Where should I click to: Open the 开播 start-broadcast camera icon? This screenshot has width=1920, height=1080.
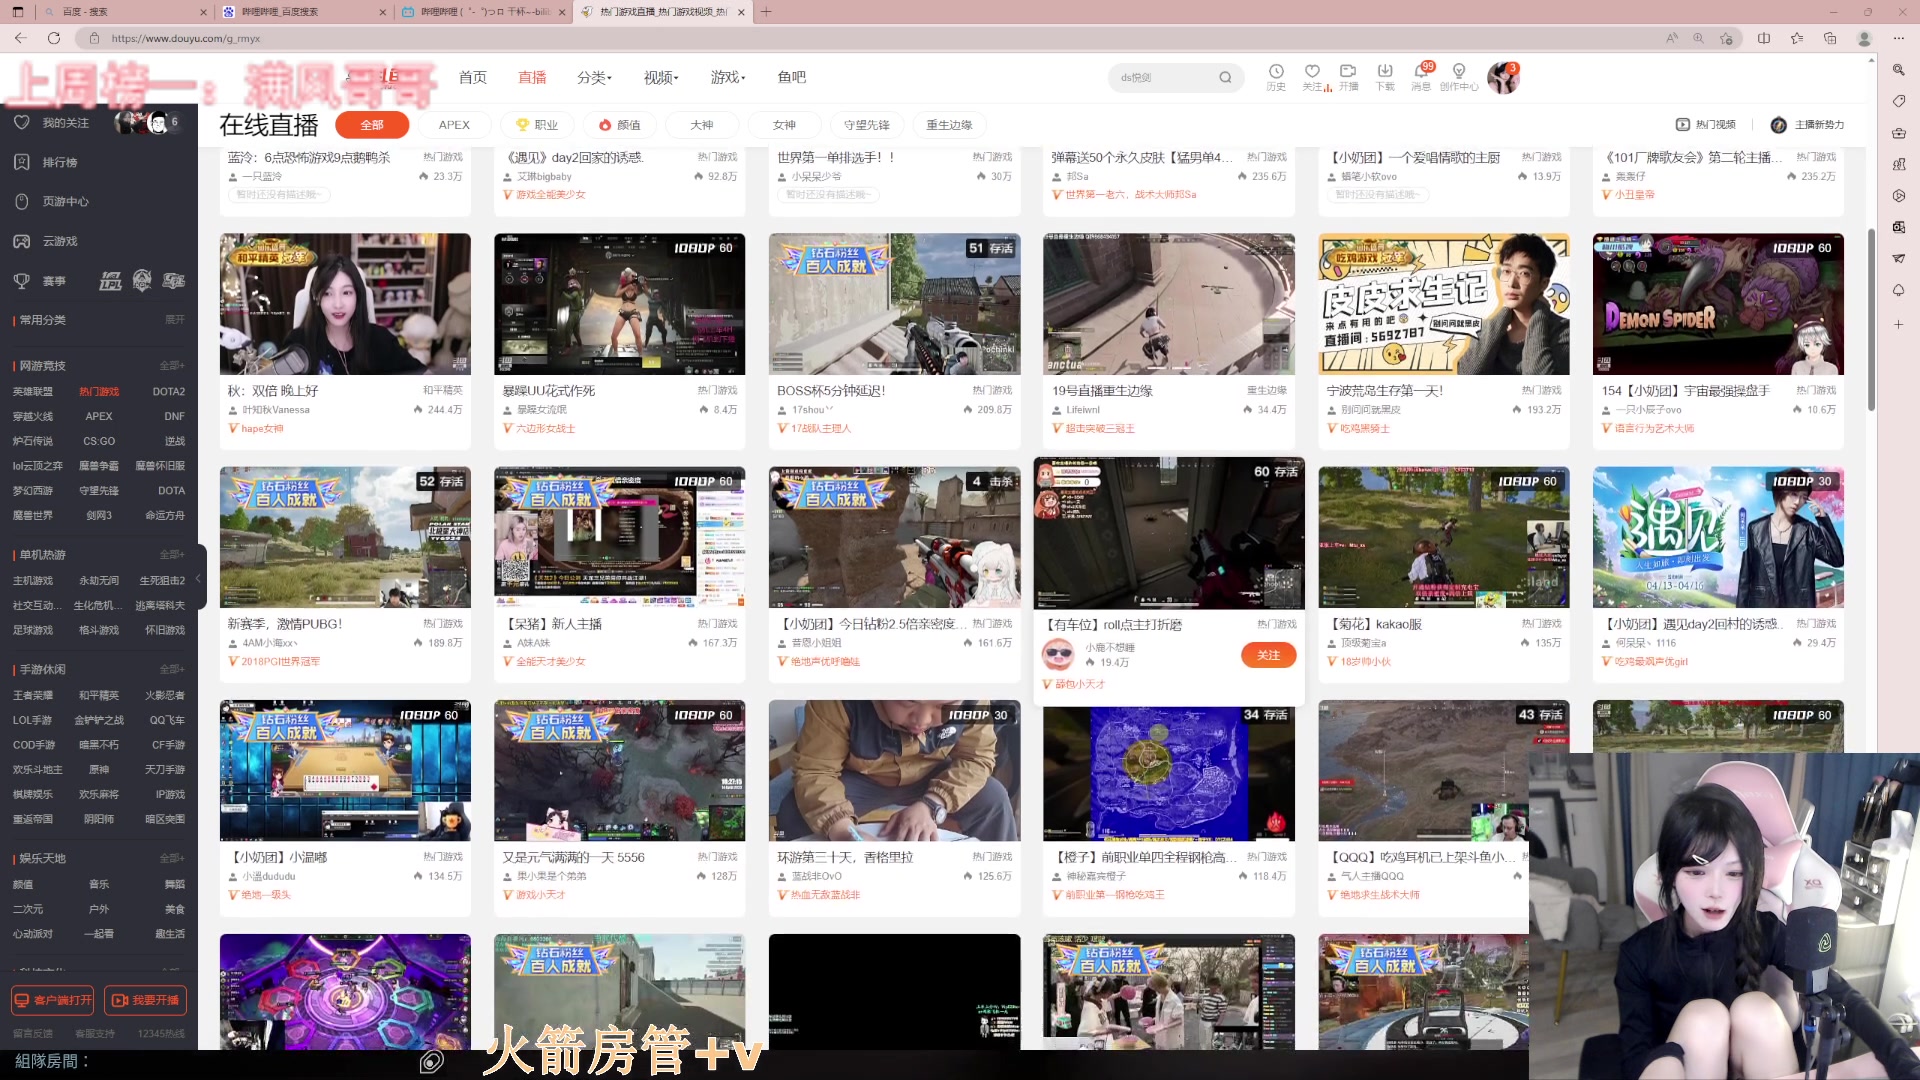(x=1348, y=77)
